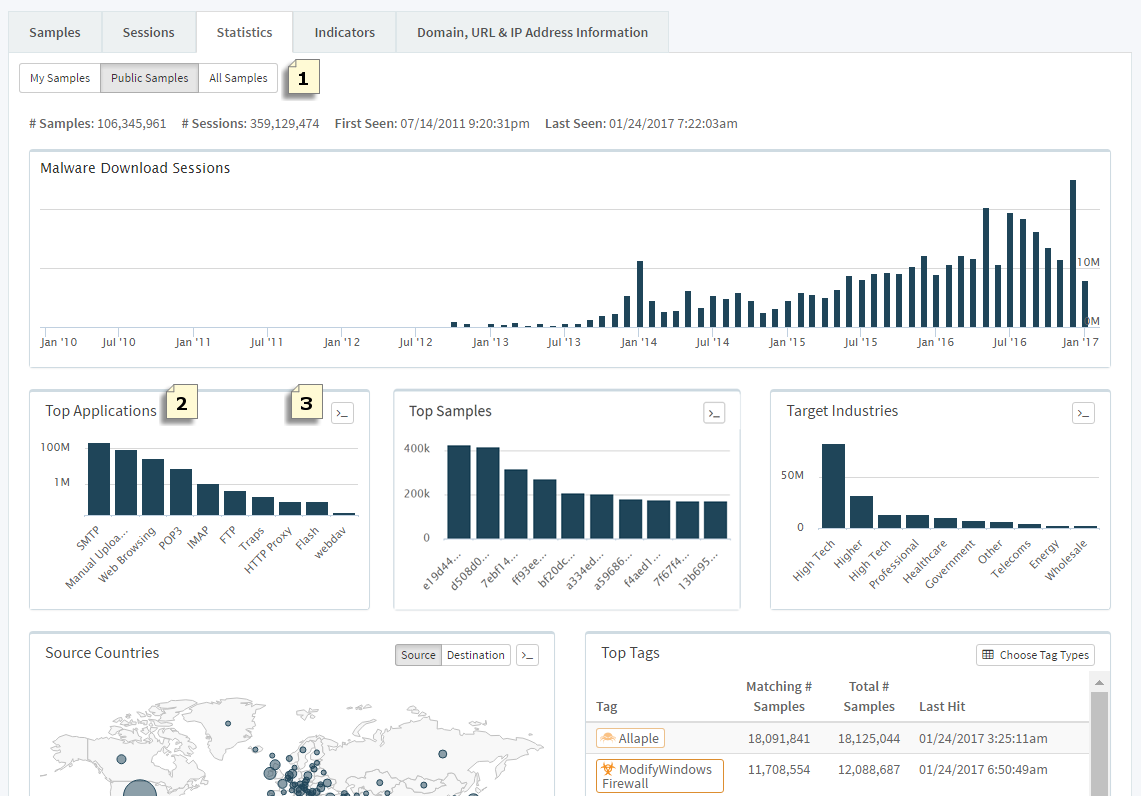
Task: Switch map to Destination countries
Action: point(475,655)
